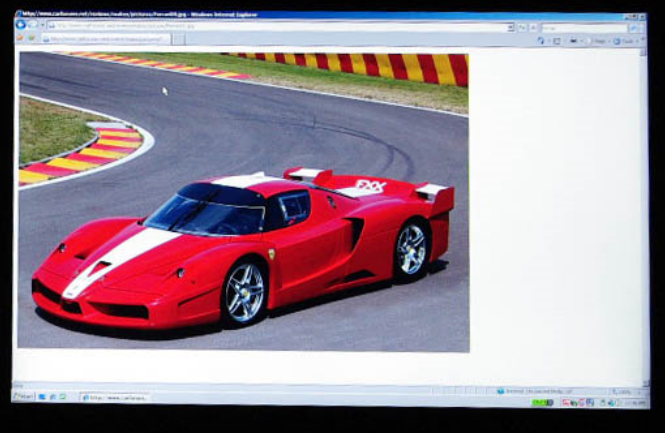Click the Windows Start button

click(x=23, y=397)
